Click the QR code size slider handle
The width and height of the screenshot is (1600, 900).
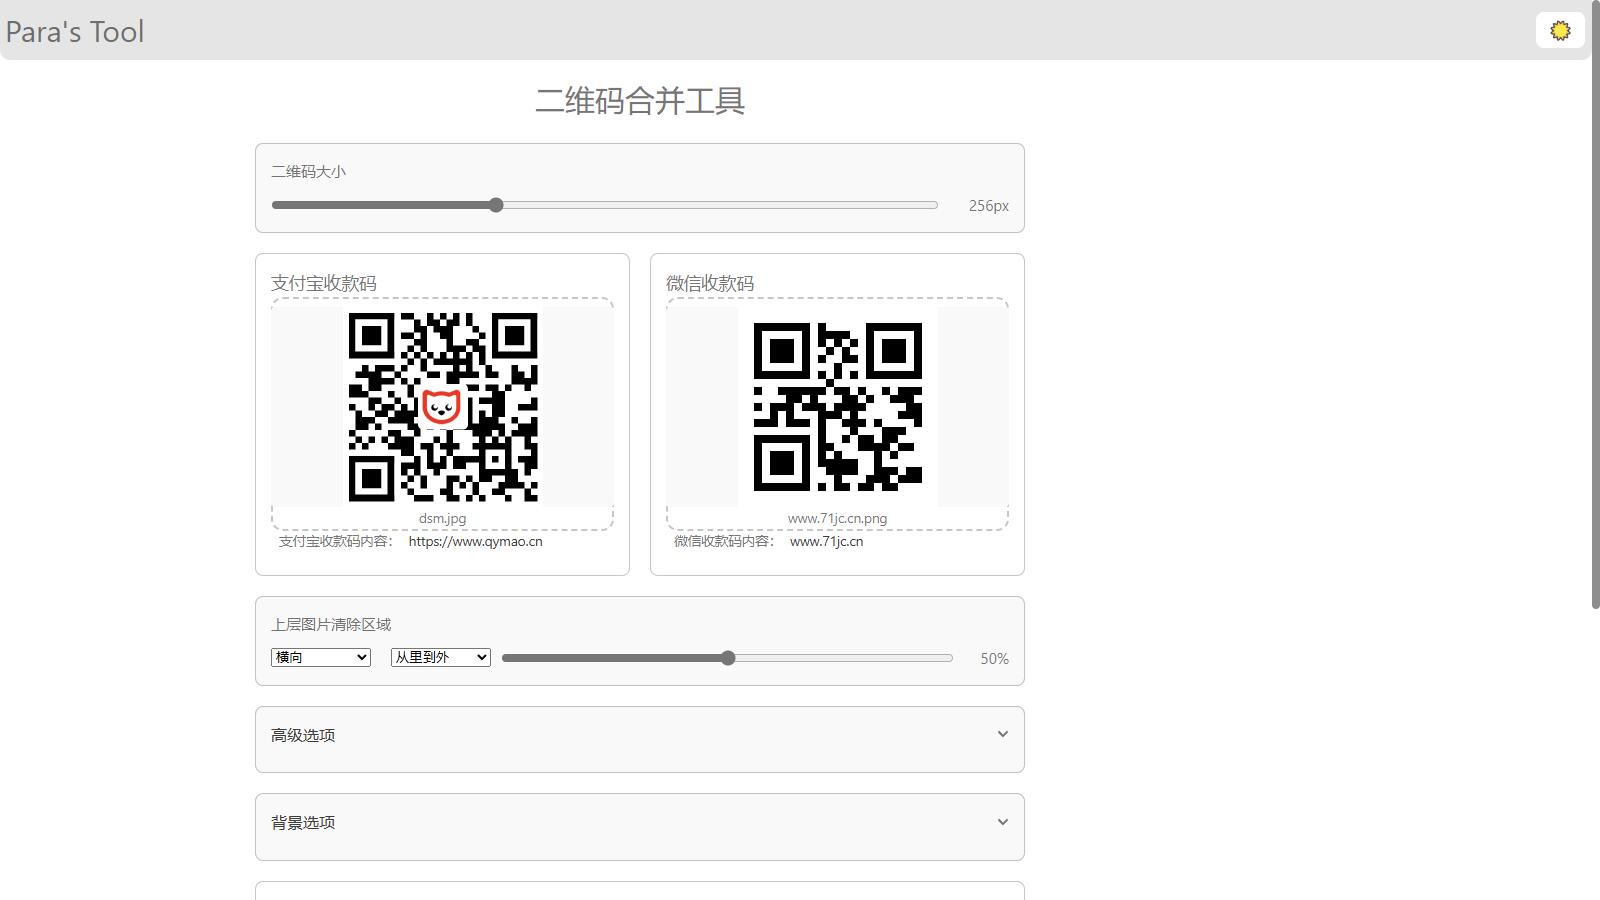496,205
